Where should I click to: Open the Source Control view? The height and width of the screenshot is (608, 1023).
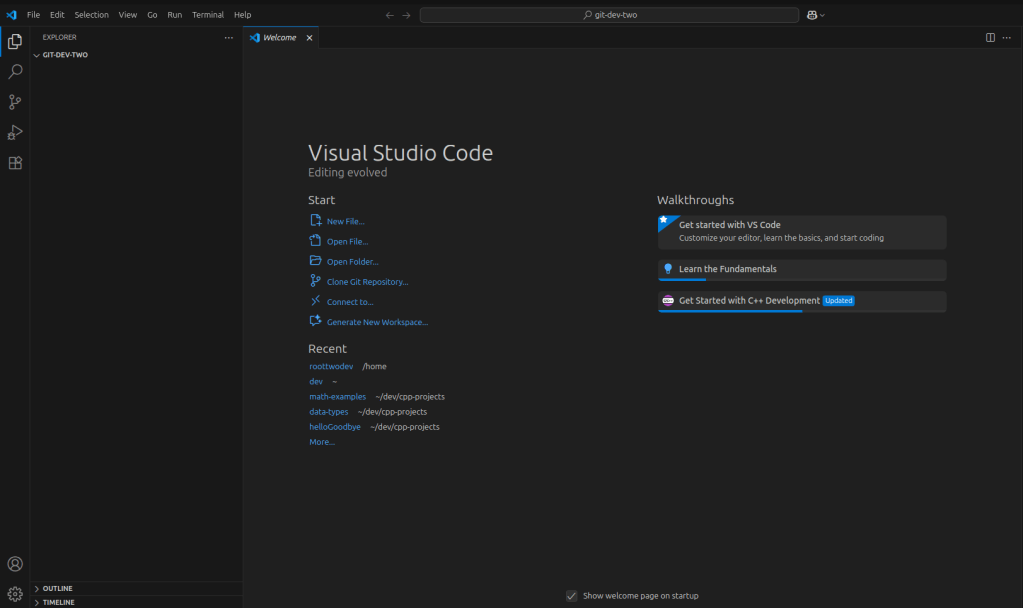tap(15, 102)
